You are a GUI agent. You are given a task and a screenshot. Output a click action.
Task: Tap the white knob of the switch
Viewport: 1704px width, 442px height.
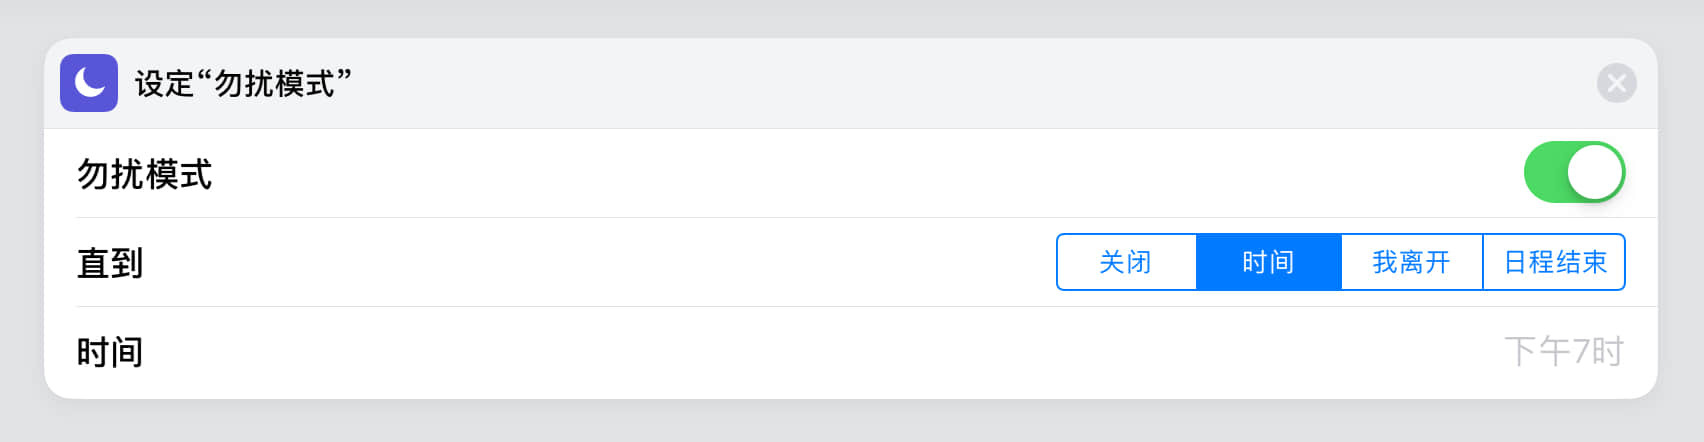[1594, 172]
